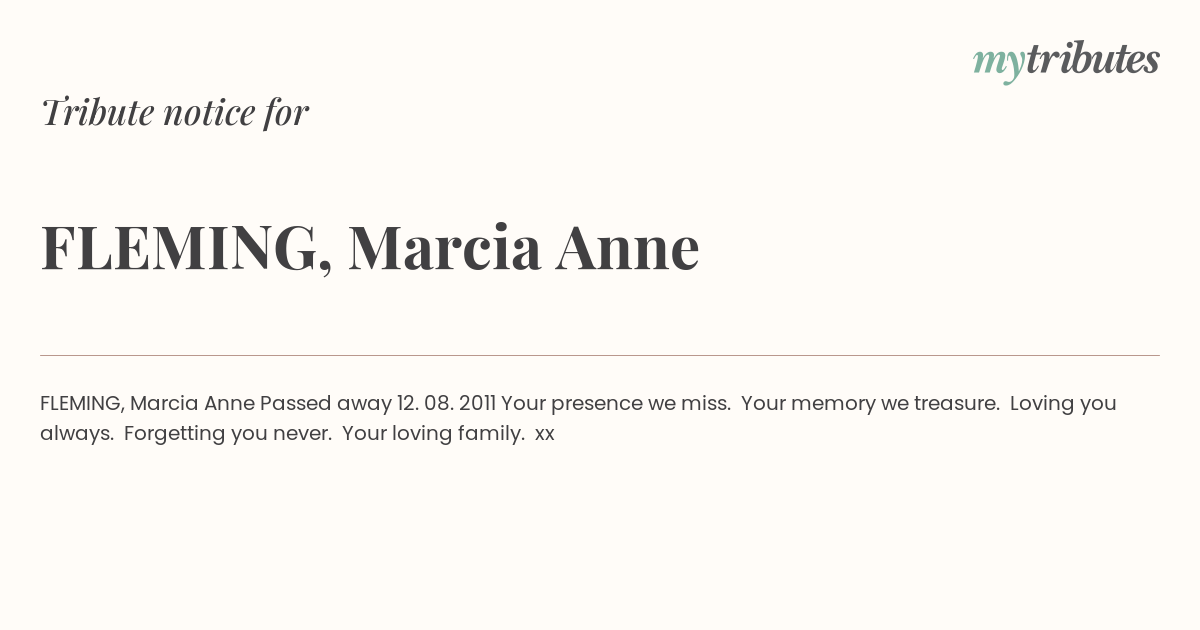Click the "Tribute notice for" heading
Viewport: 1200px width, 630px height.
[x=174, y=112]
